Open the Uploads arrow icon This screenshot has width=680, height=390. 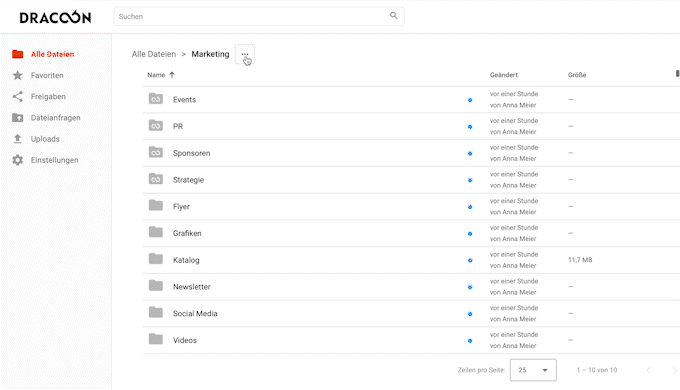coord(17,139)
